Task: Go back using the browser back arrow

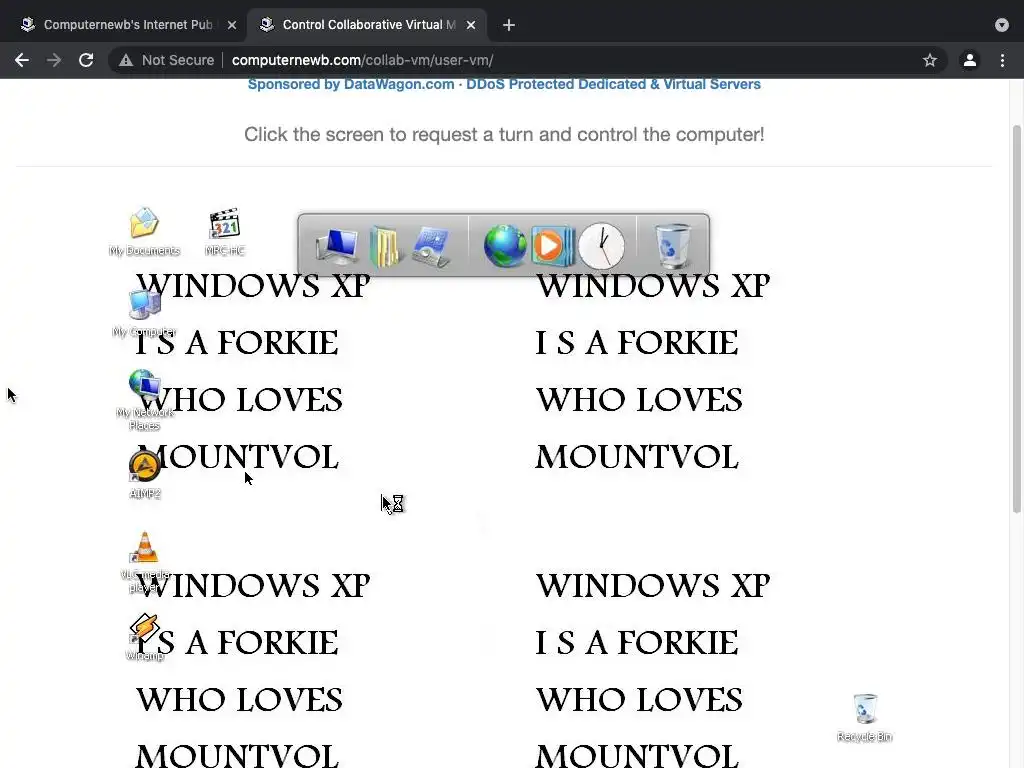Action: [x=22, y=60]
